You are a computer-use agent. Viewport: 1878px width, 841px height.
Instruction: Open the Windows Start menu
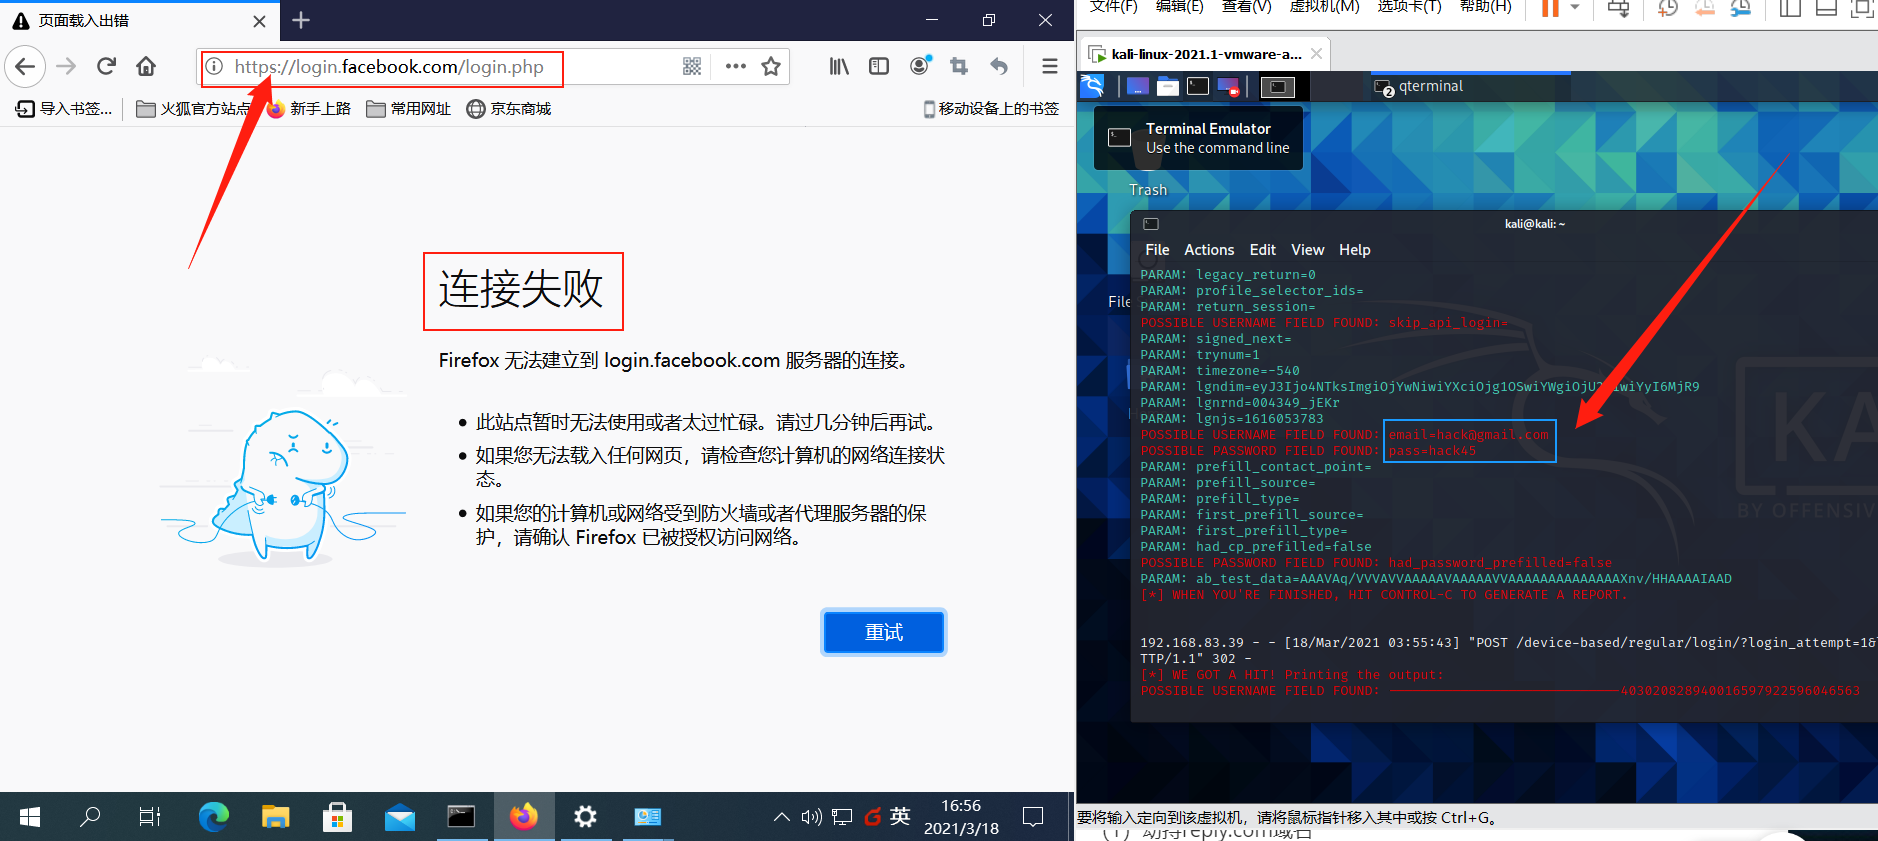(x=30, y=817)
